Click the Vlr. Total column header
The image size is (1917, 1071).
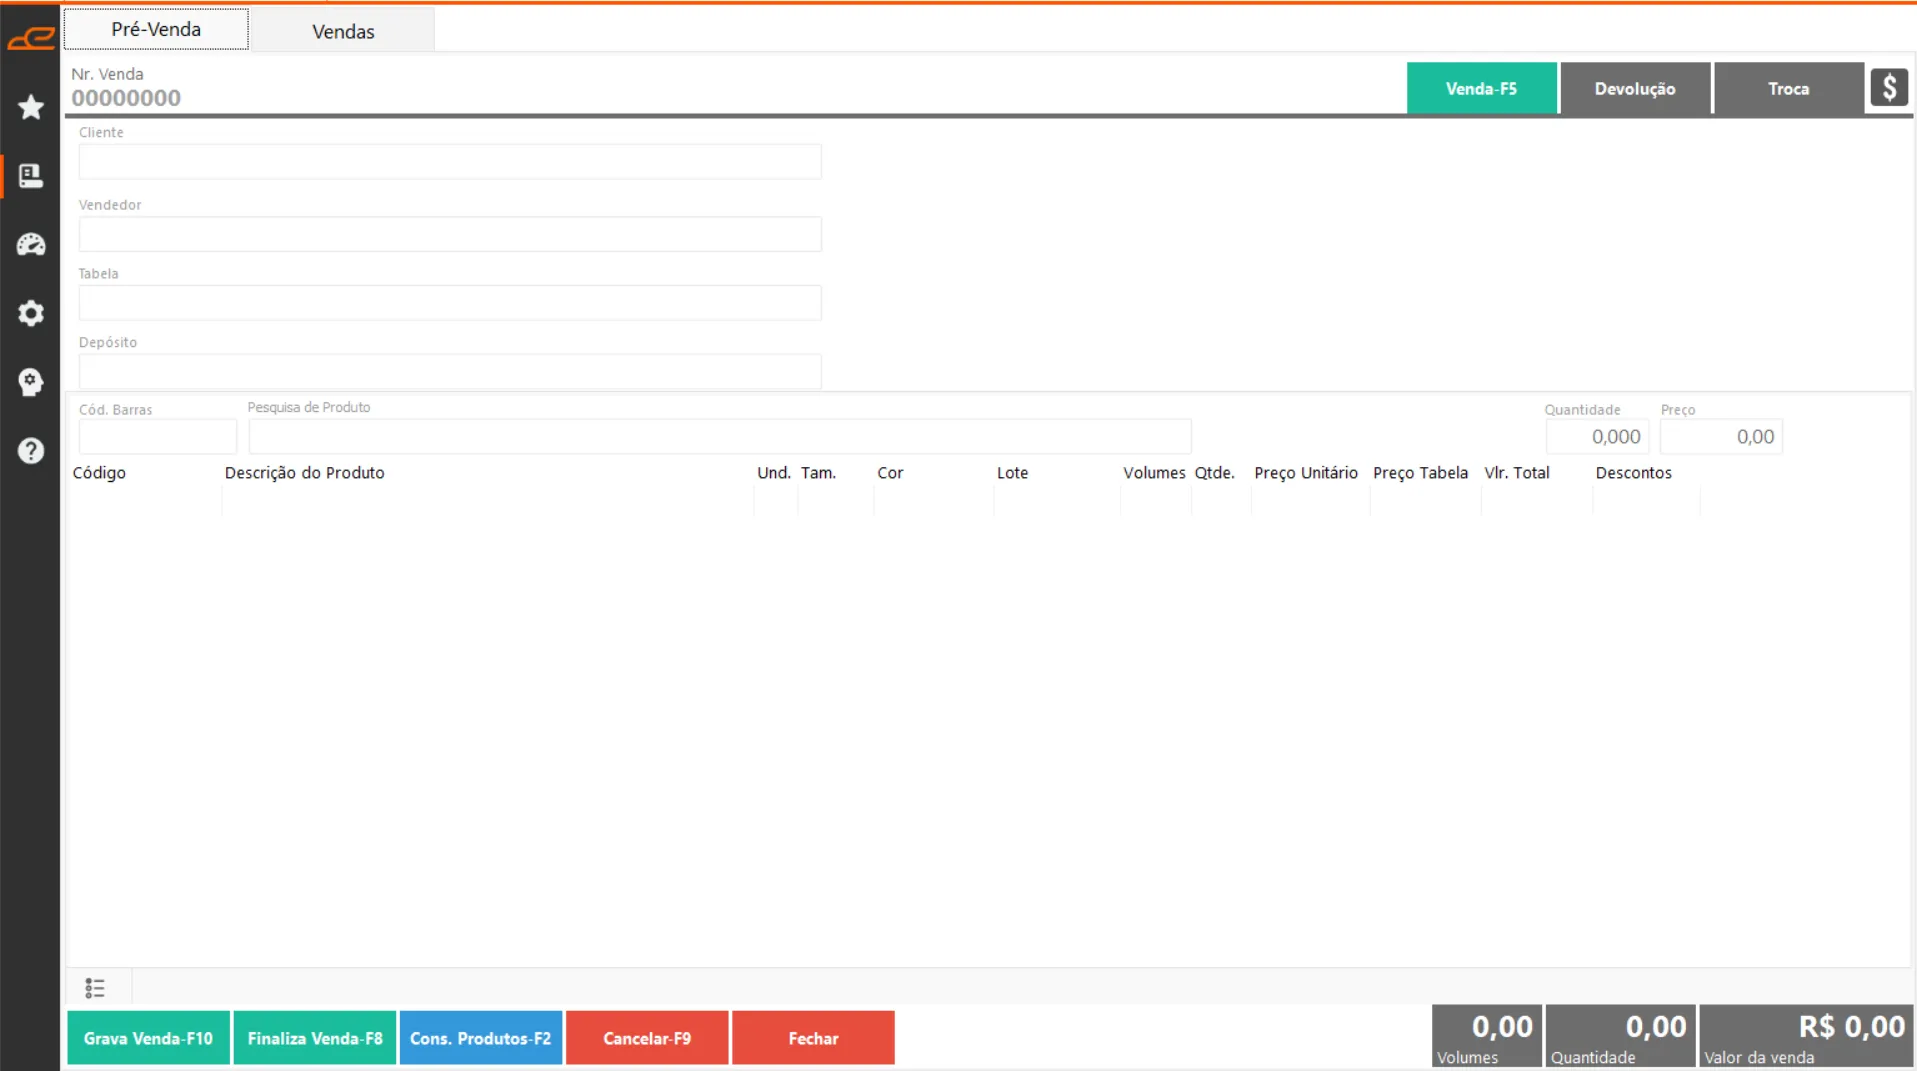tap(1516, 473)
